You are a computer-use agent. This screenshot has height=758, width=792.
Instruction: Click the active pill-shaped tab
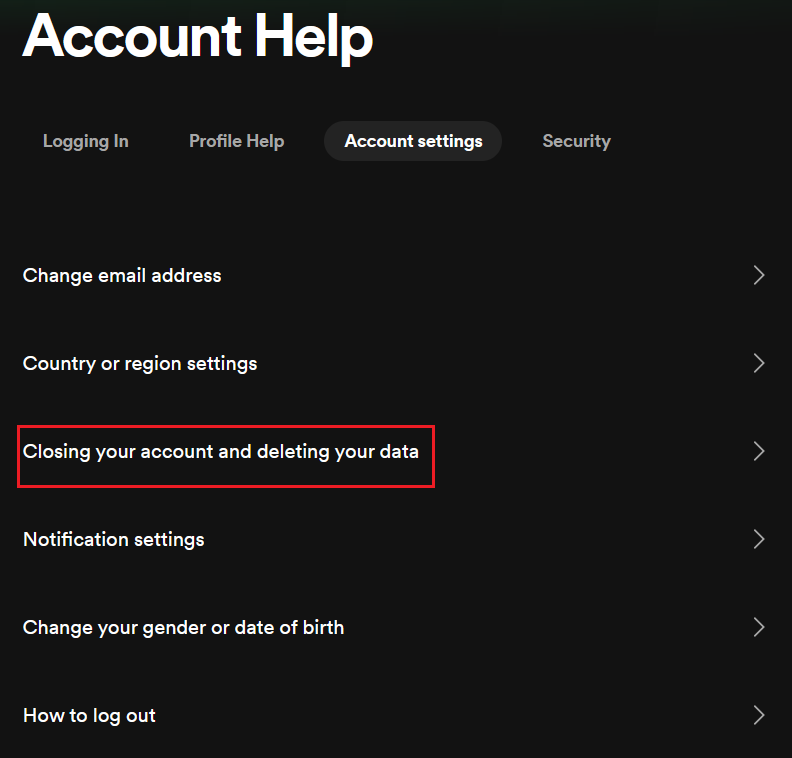[x=413, y=141]
